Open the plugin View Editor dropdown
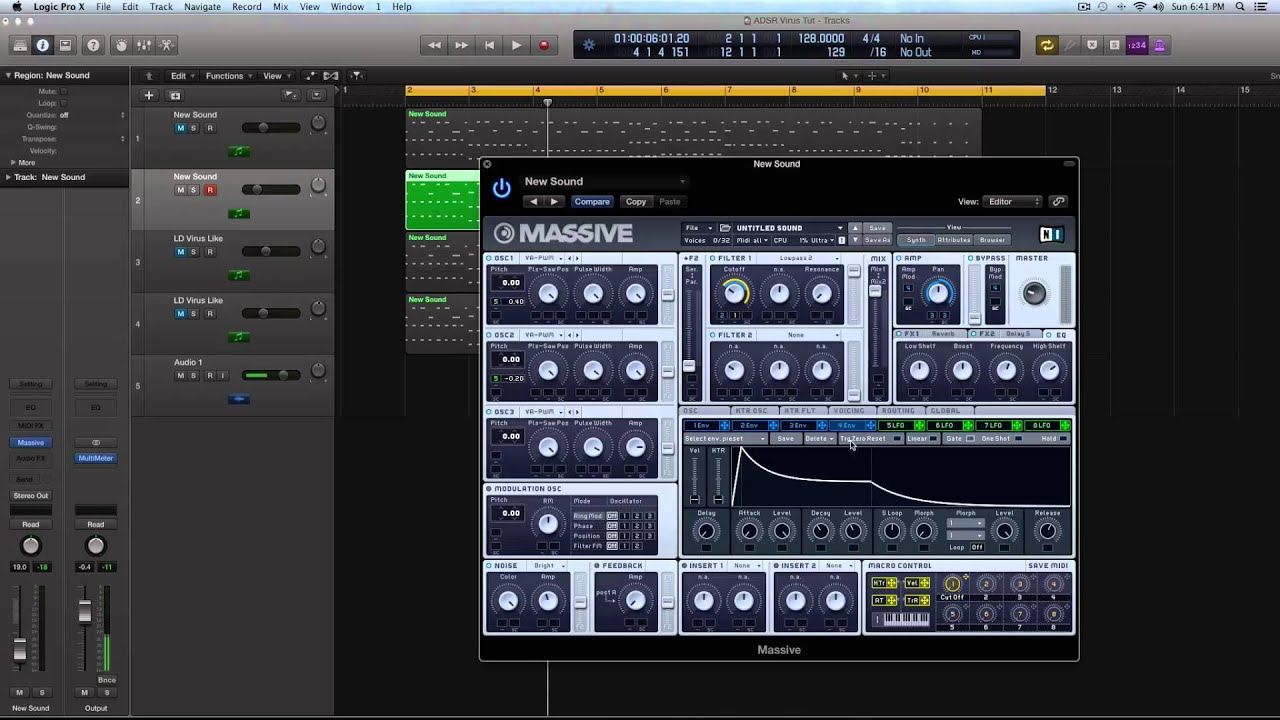1280x720 pixels. 1013,201
